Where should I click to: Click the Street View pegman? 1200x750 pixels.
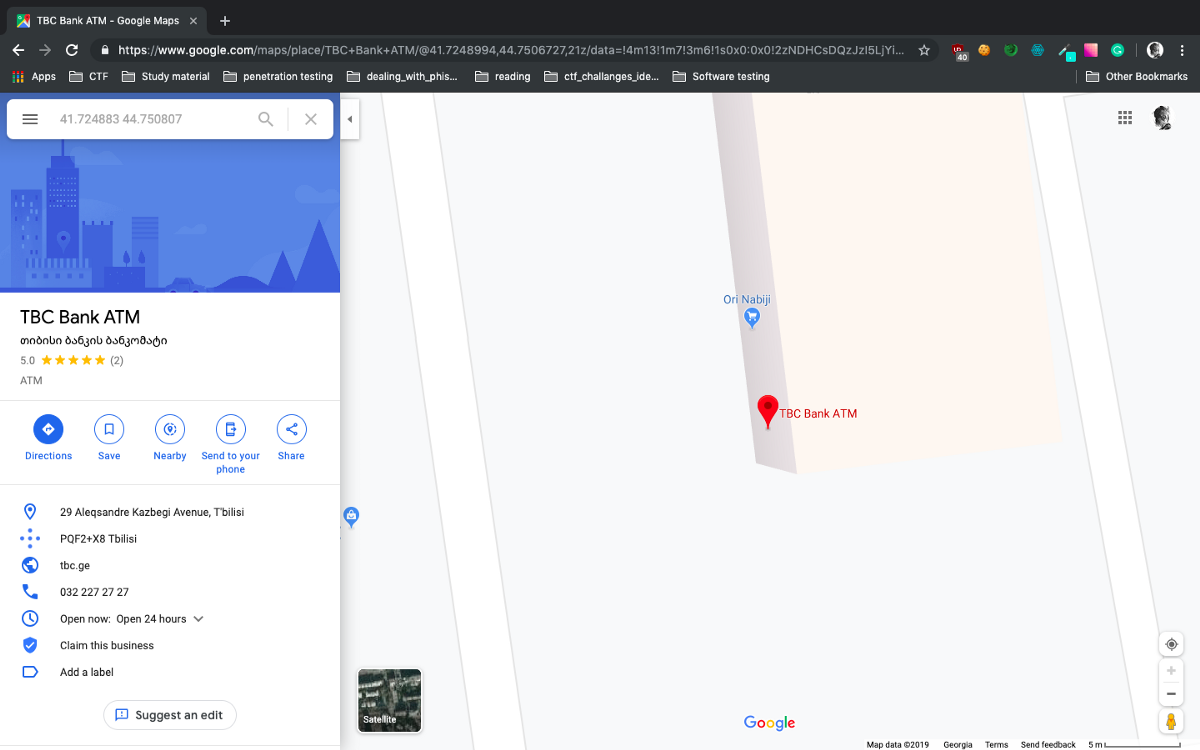pyautogui.click(x=1171, y=721)
